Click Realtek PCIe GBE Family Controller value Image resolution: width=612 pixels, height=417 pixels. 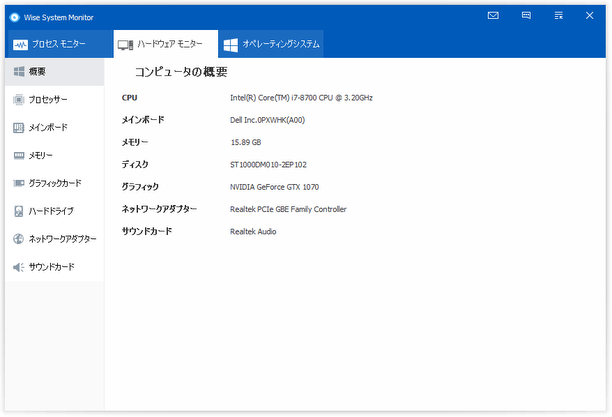(288, 209)
